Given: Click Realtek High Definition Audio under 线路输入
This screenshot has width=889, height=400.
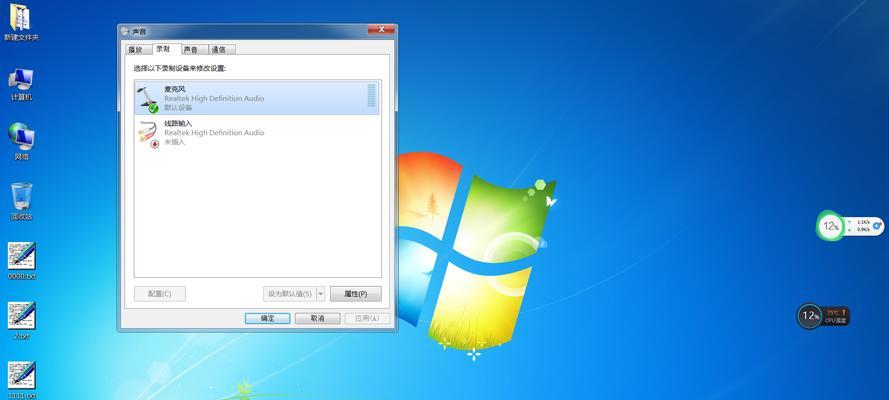Looking at the screenshot, I should pyautogui.click(x=214, y=133).
